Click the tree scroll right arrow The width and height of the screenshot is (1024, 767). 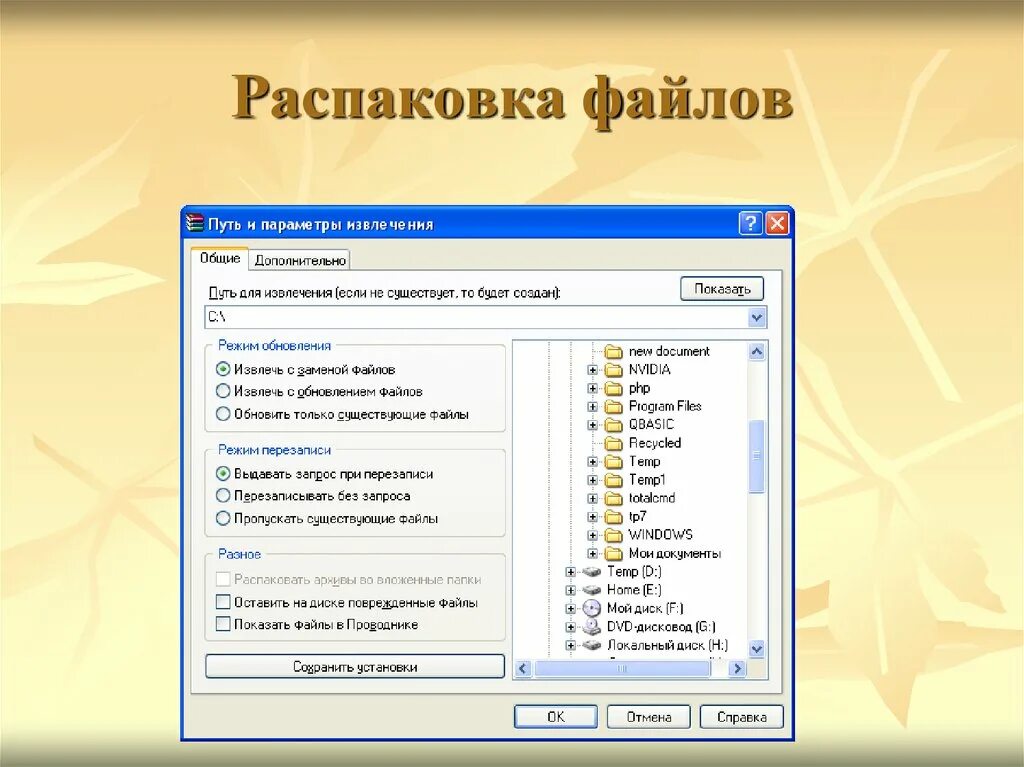coord(737,668)
